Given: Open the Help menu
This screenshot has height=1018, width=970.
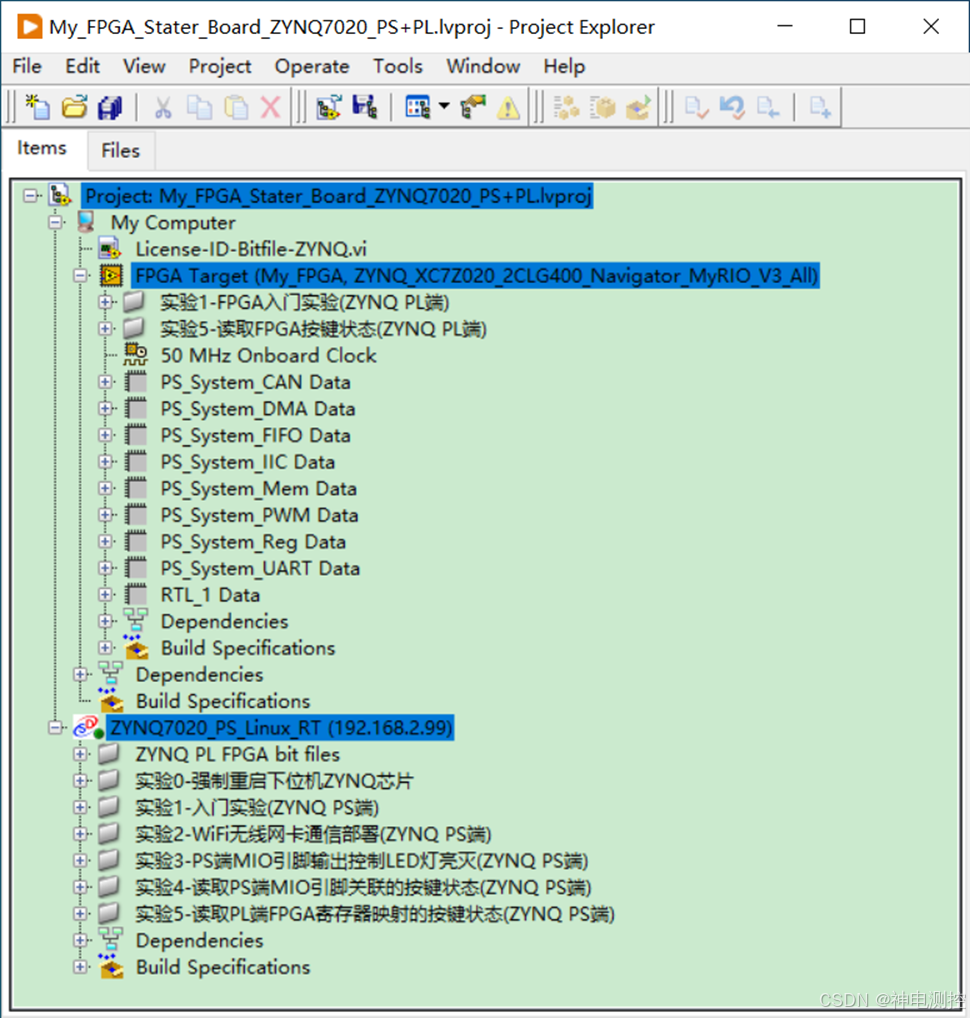Looking at the screenshot, I should click(564, 66).
